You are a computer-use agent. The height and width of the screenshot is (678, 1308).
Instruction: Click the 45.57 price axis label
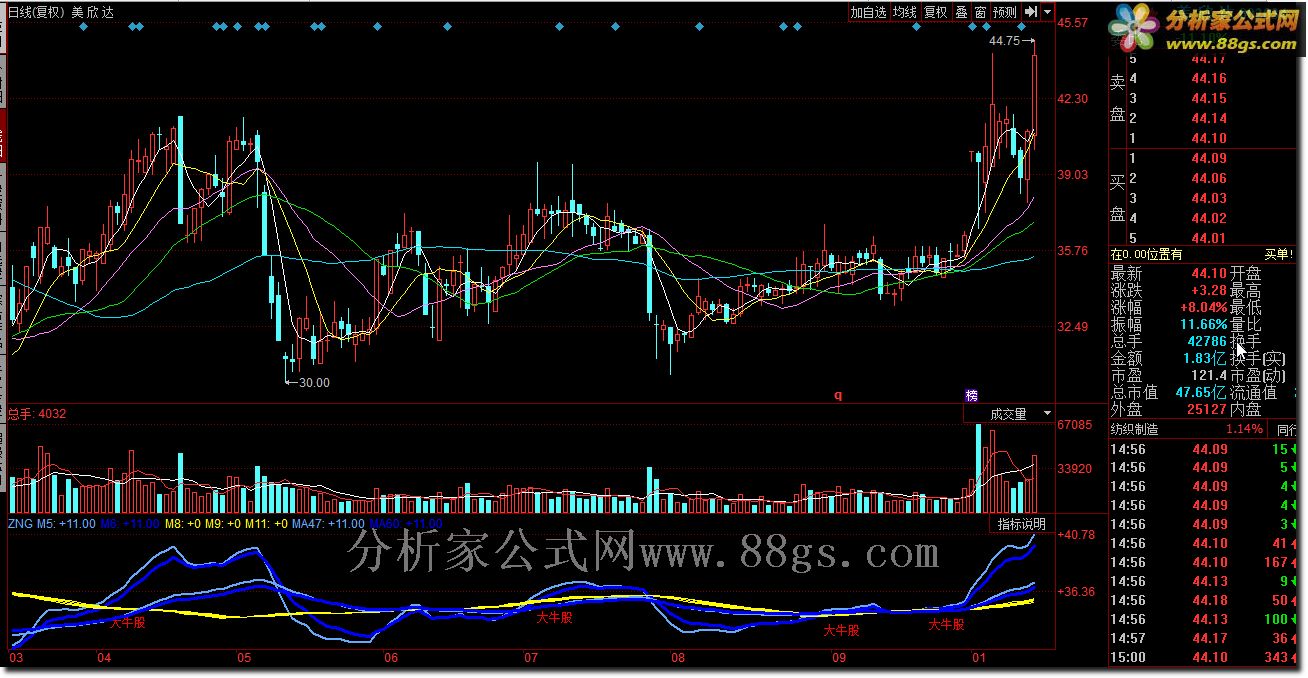pos(1073,22)
